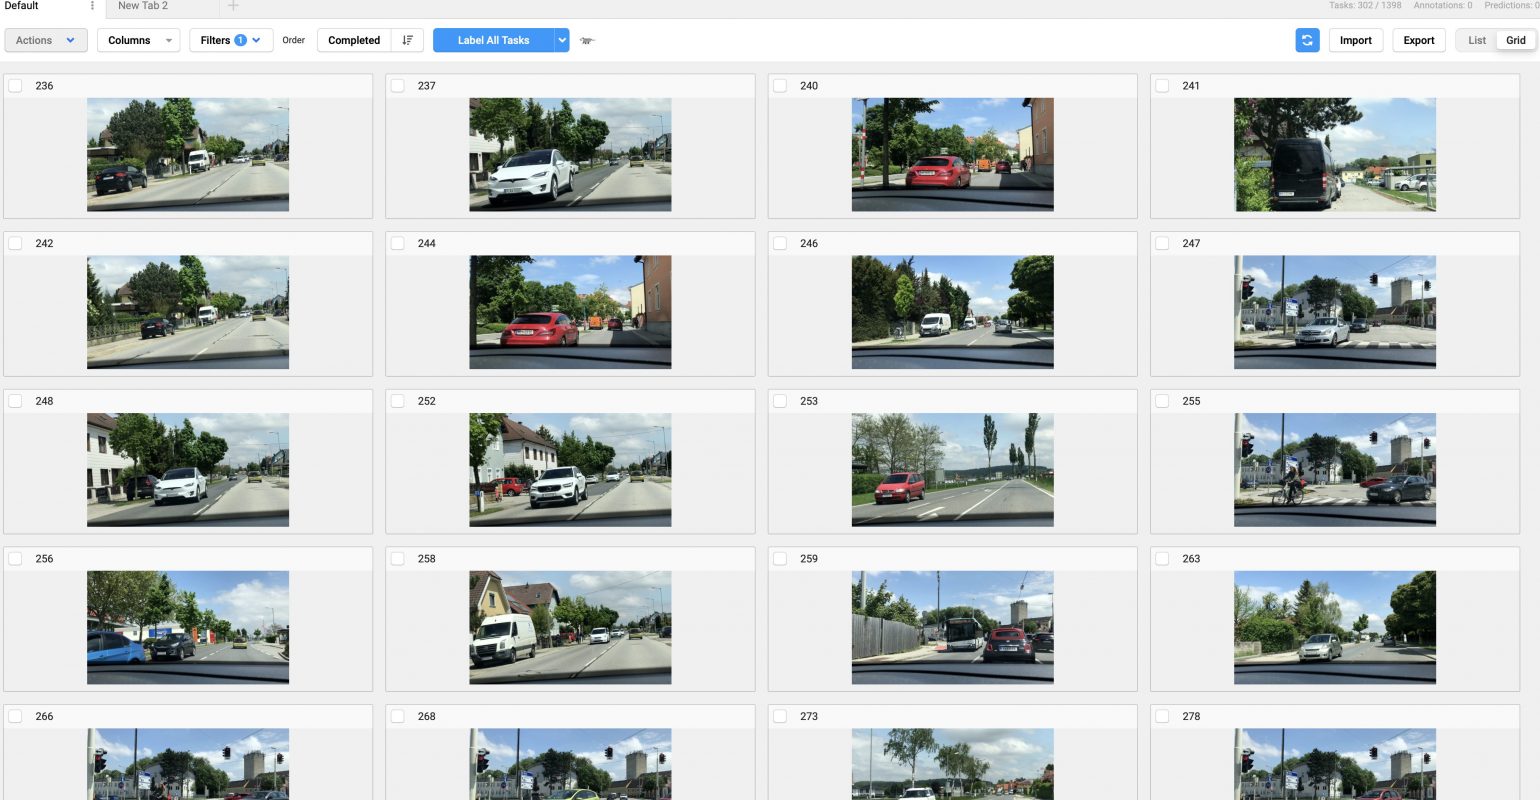Open task 248 image thumbnail
Viewport: 1540px width, 800px height.
point(188,470)
